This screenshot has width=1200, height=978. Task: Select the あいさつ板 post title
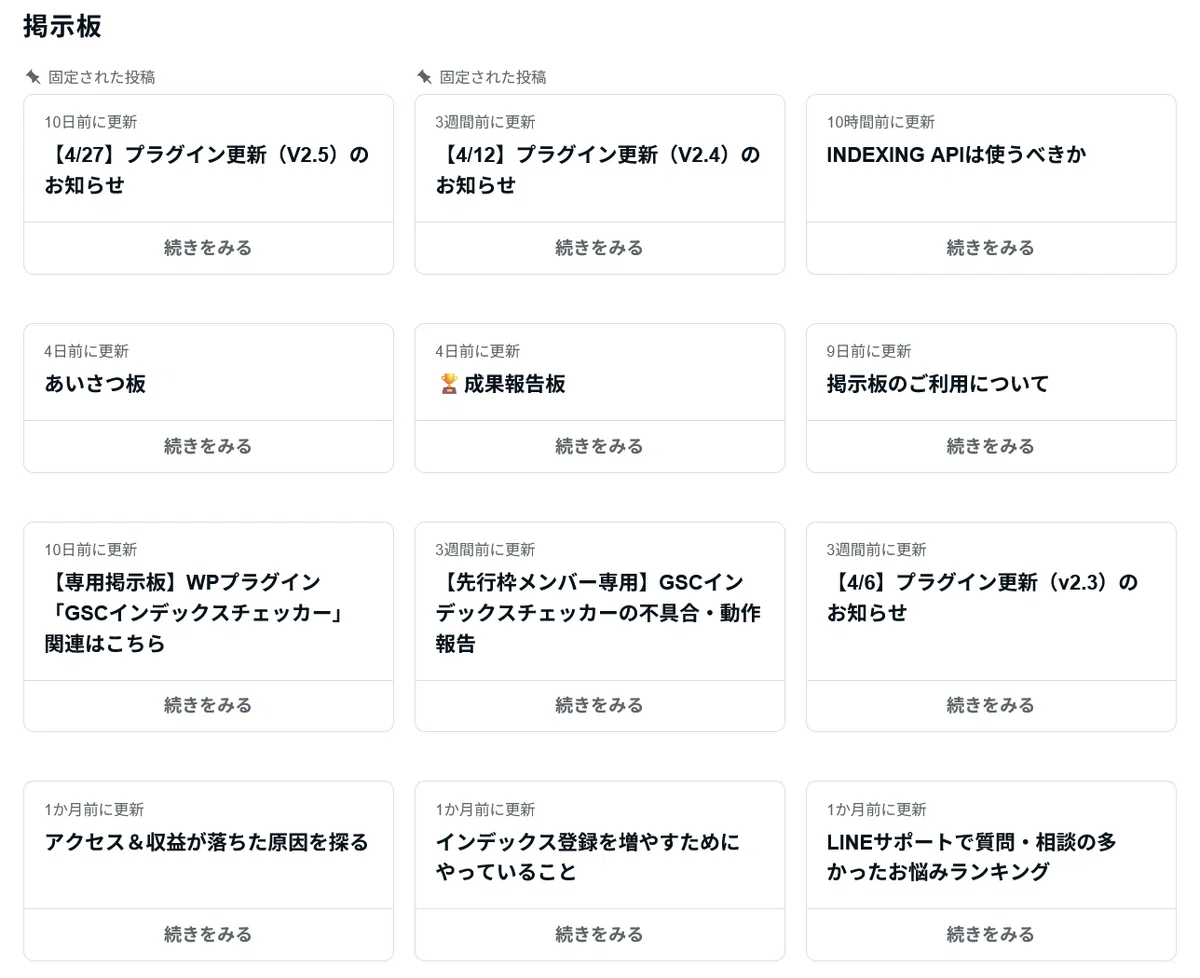pos(95,384)
